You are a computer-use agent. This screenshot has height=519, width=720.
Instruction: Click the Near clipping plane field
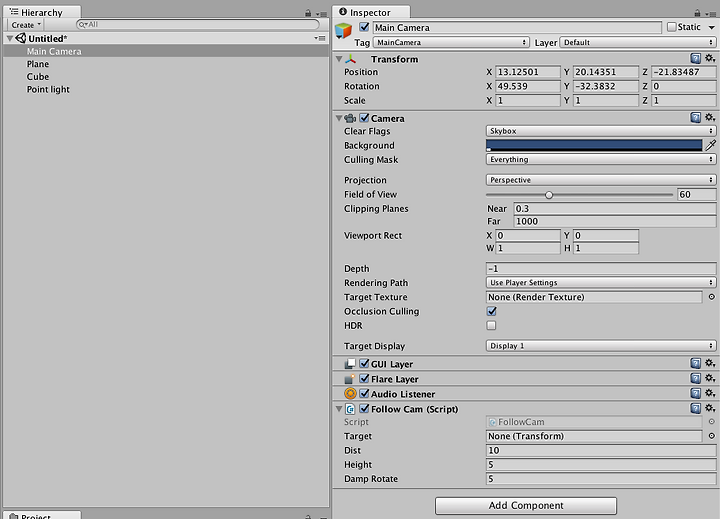point(615,209)
